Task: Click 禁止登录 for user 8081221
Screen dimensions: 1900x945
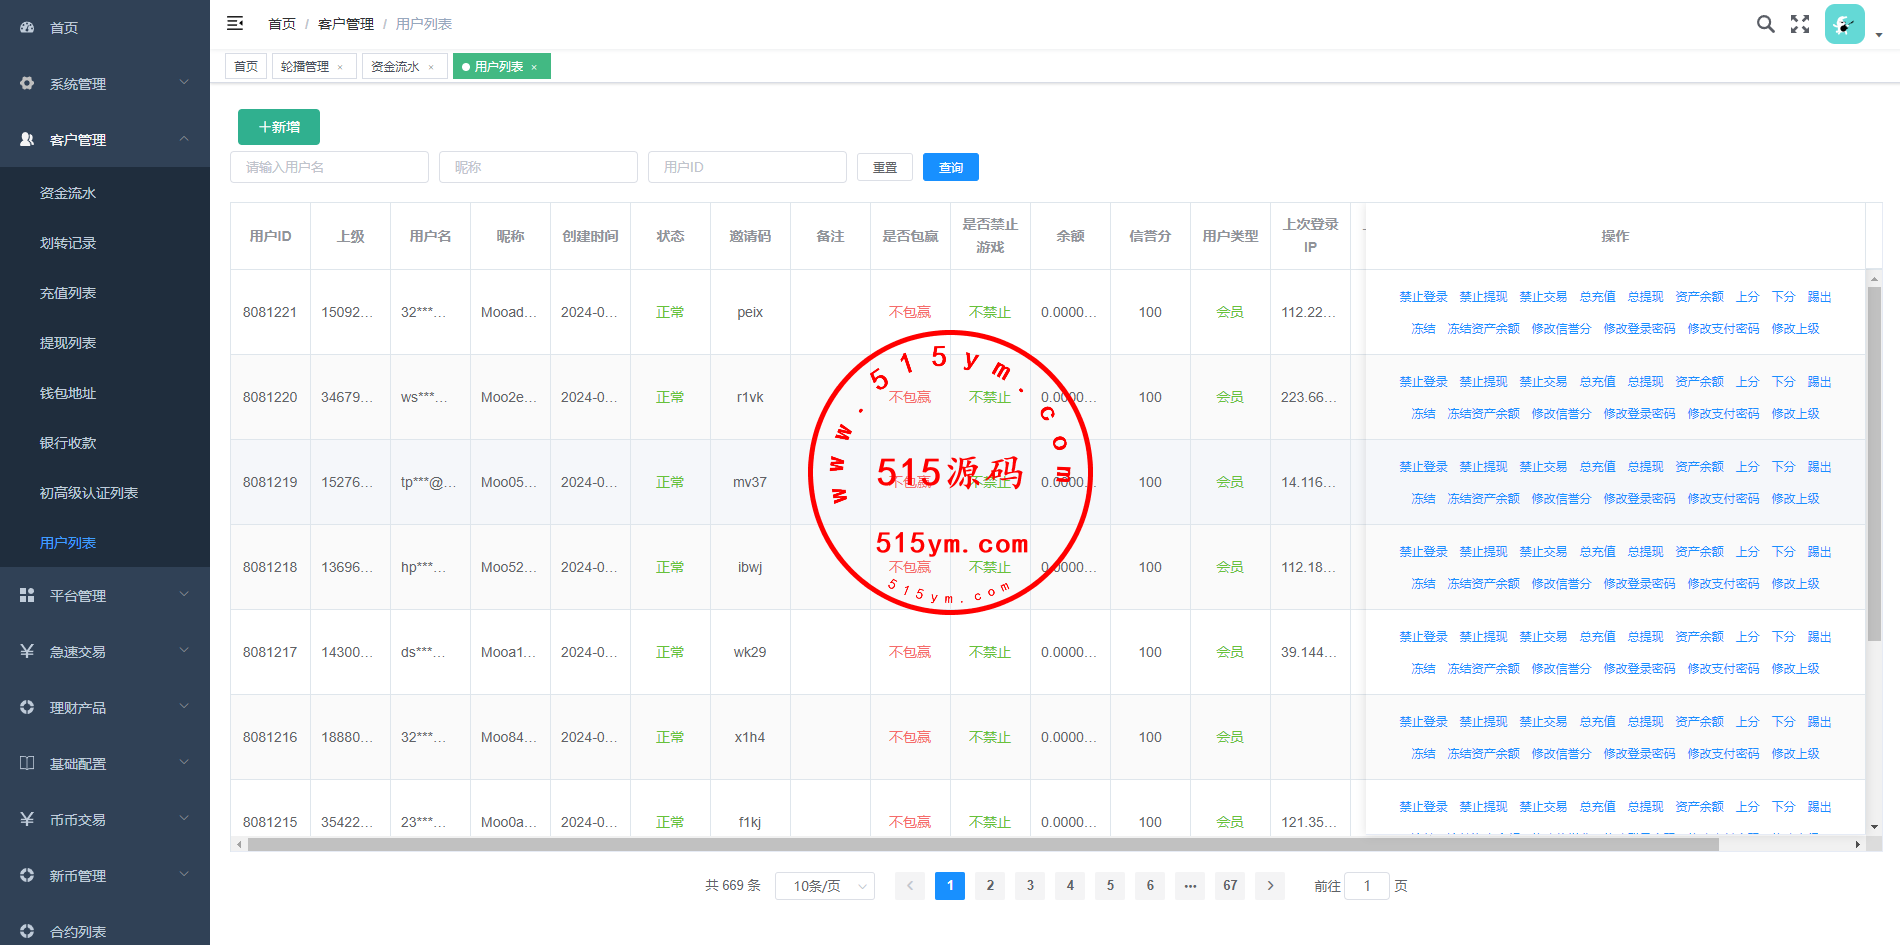Action: (x=1423, y=297)
